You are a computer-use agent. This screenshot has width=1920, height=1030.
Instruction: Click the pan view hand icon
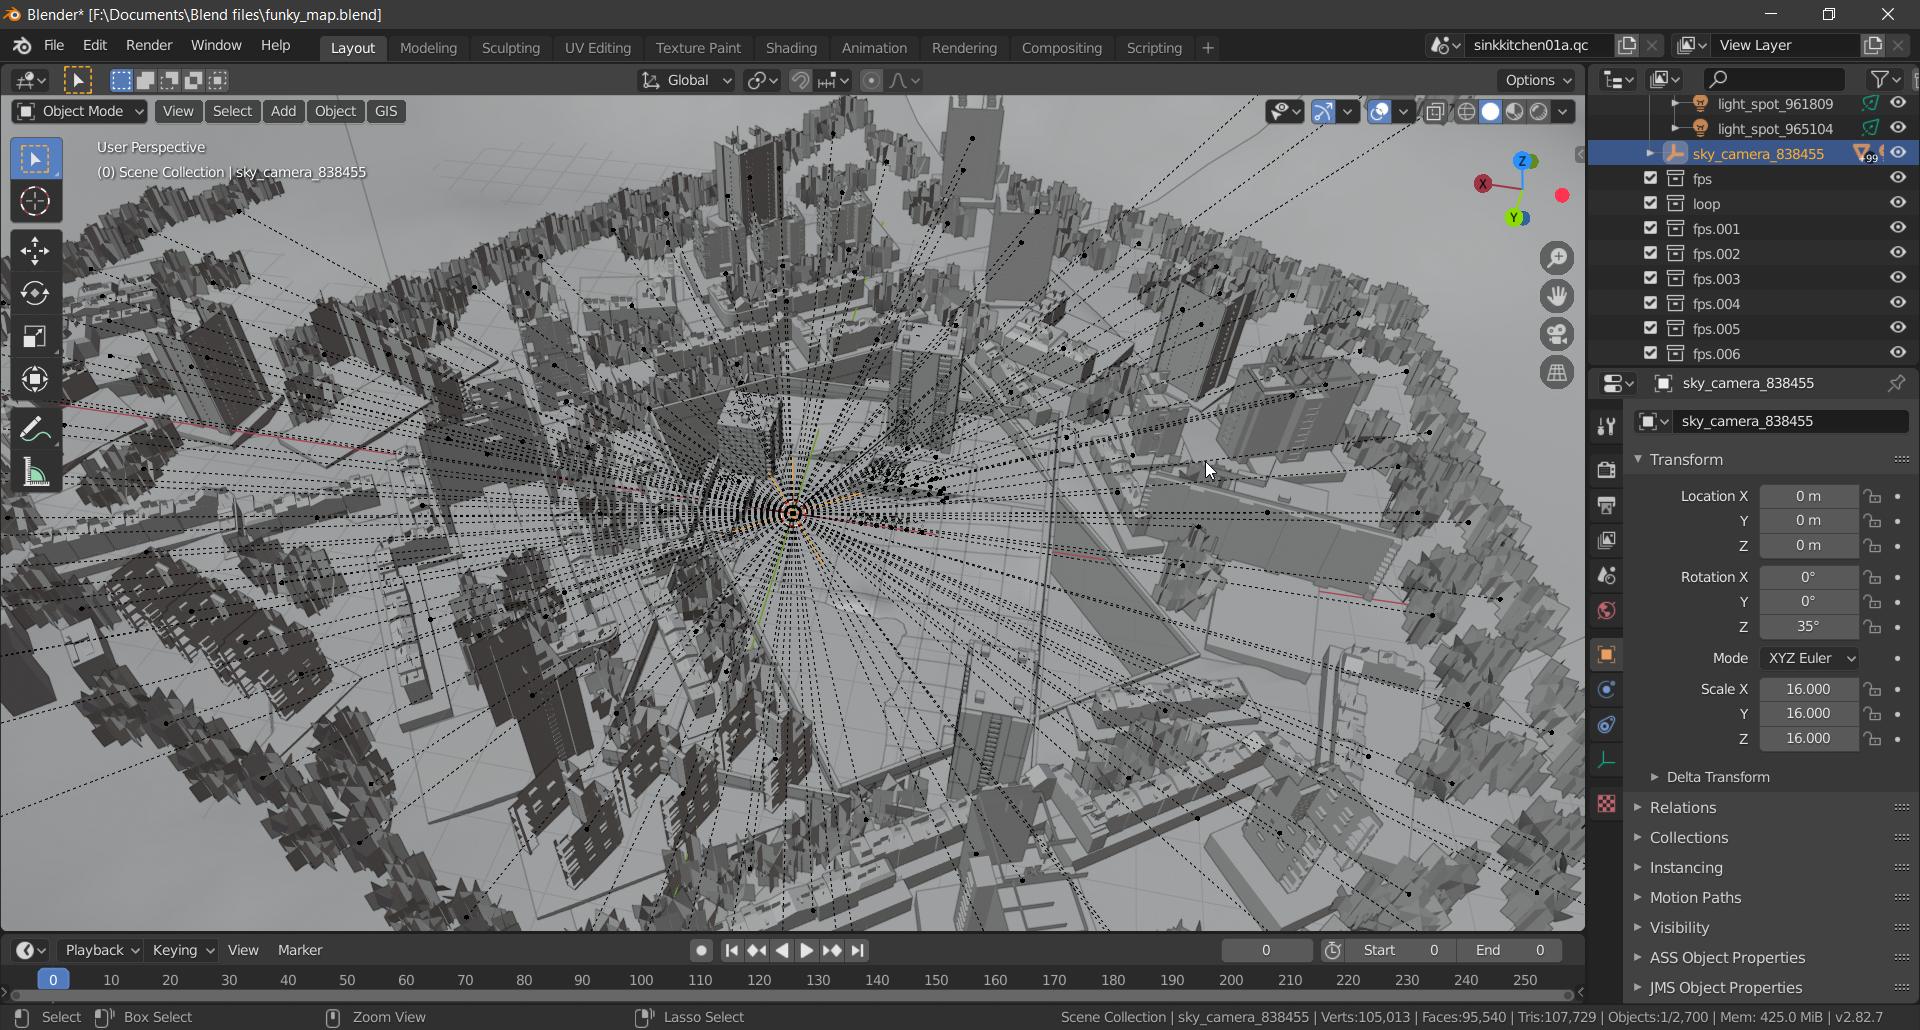point(1557,297)
